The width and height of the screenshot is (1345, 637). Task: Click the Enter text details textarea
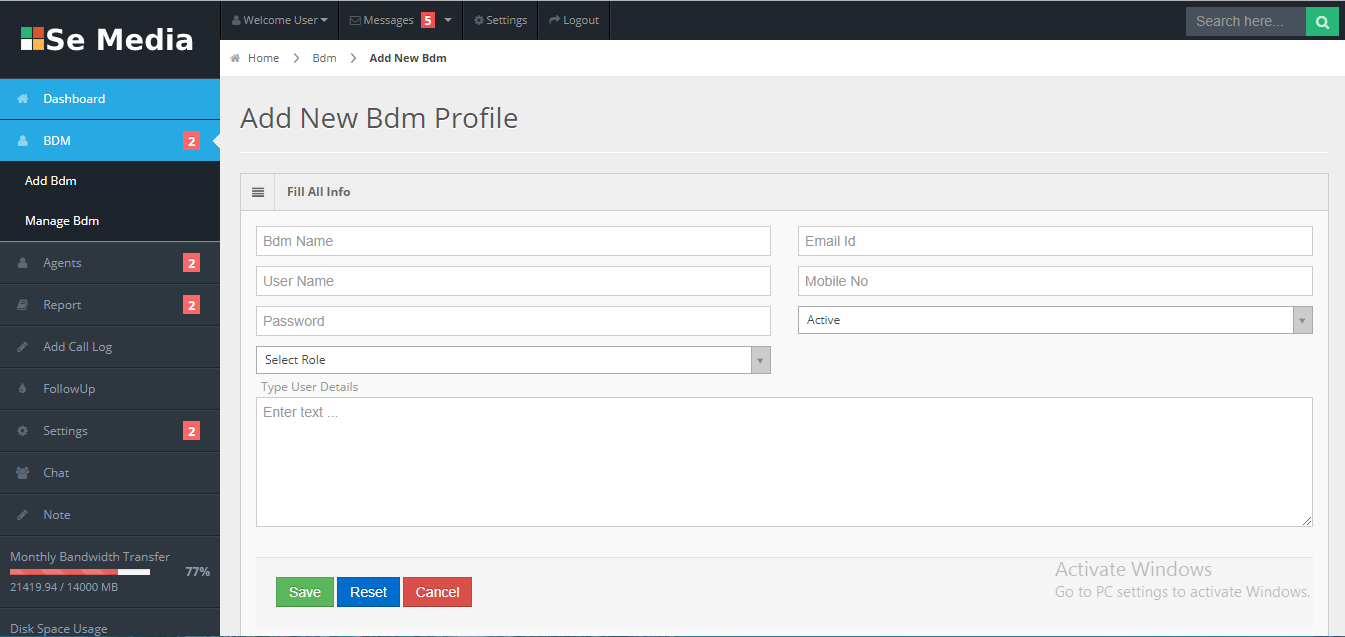coord(784,462)
